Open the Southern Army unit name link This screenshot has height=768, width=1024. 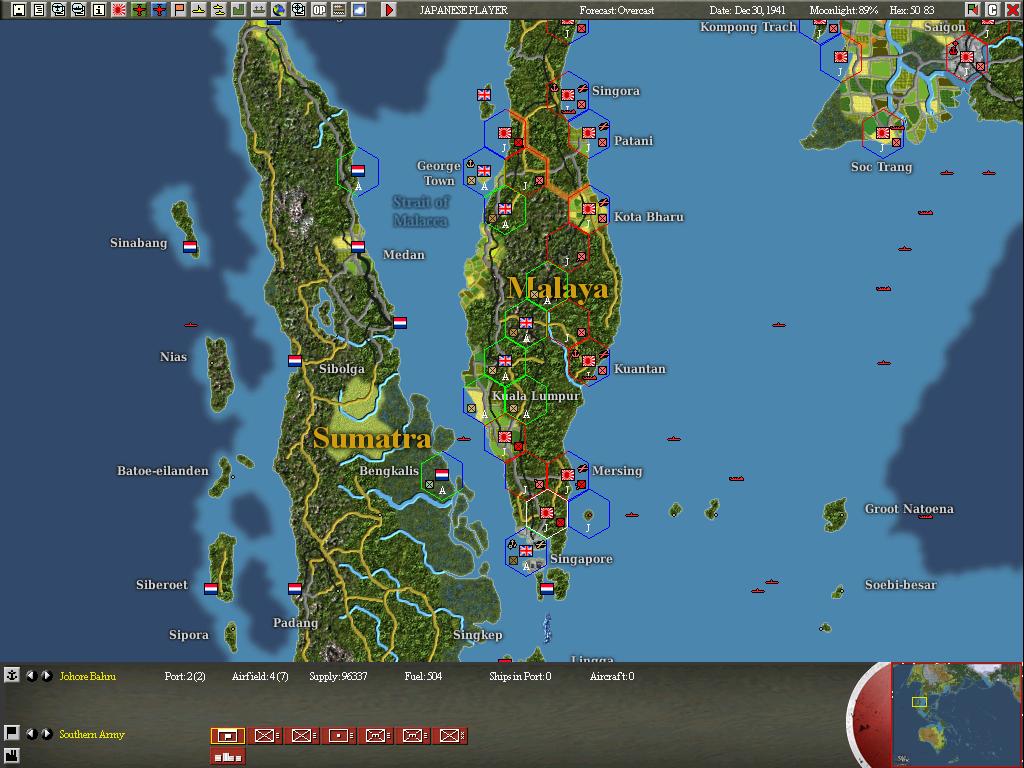pyautogui.click(x=91, y=734)
